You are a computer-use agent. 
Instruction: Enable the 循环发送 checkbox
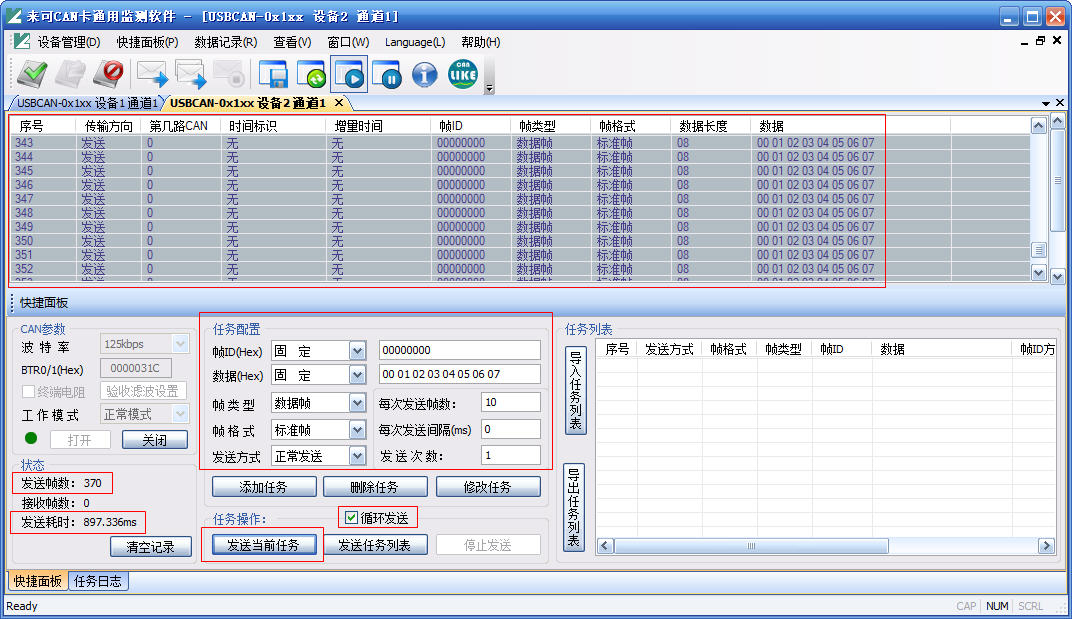coord(349,516)
